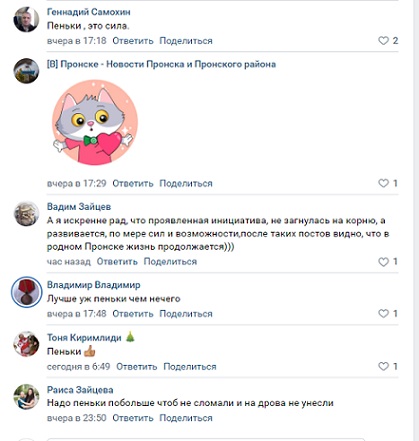Screen dimensions: 419x441
Task: Click the cat with heart sticker
Action: pos(95,122)
